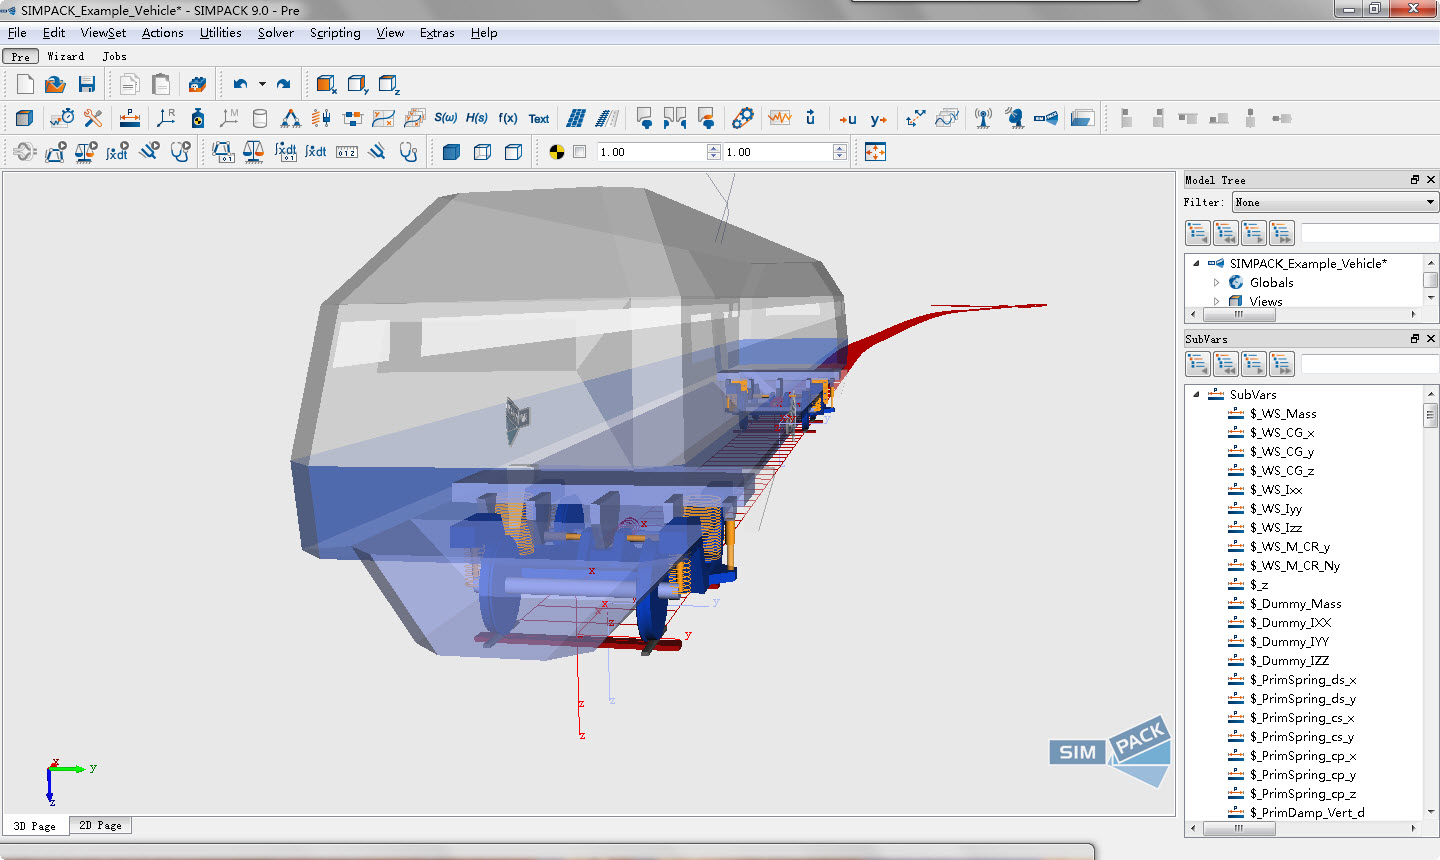1440x860 pixels.
Task: Click the Undo arrow
Action: point(240,85)
